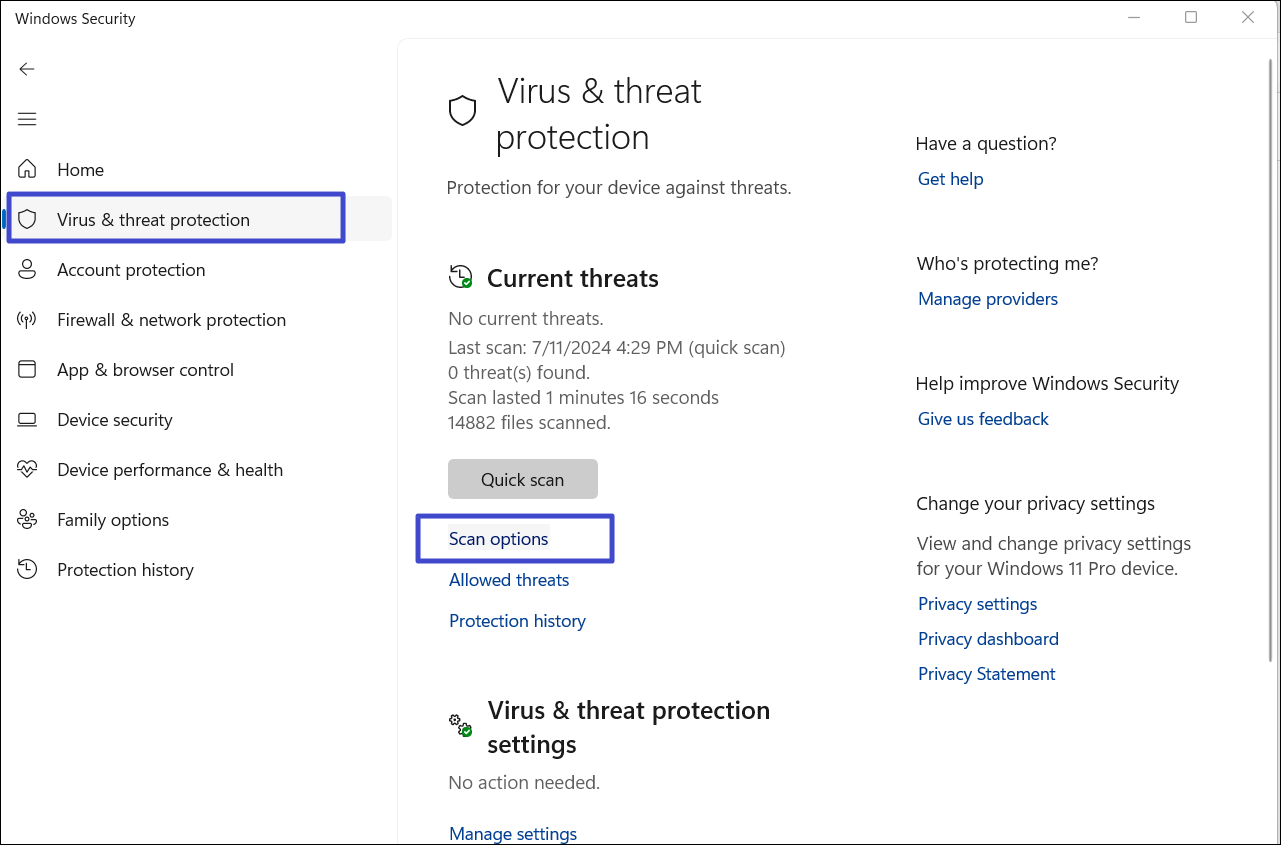Viewport: 1281px width, 845px height.
Task: Open Manage providers link
Action: (x=987, y=299)
